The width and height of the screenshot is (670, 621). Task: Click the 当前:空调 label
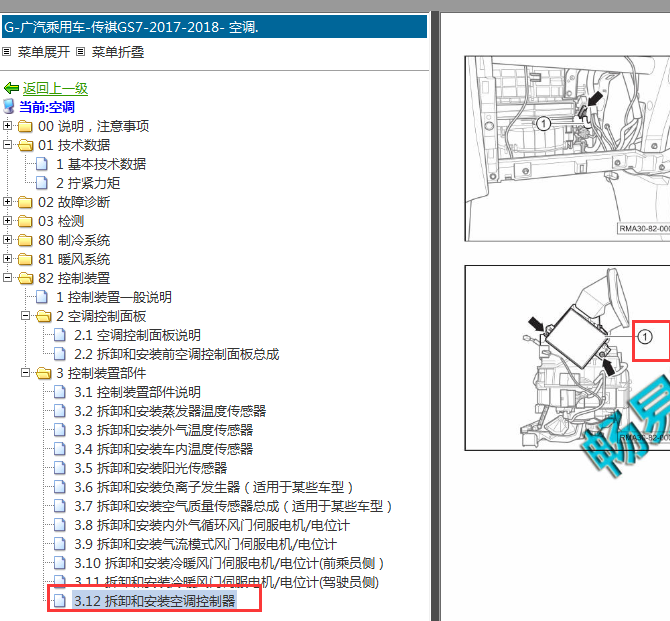[x=47, y=107]
